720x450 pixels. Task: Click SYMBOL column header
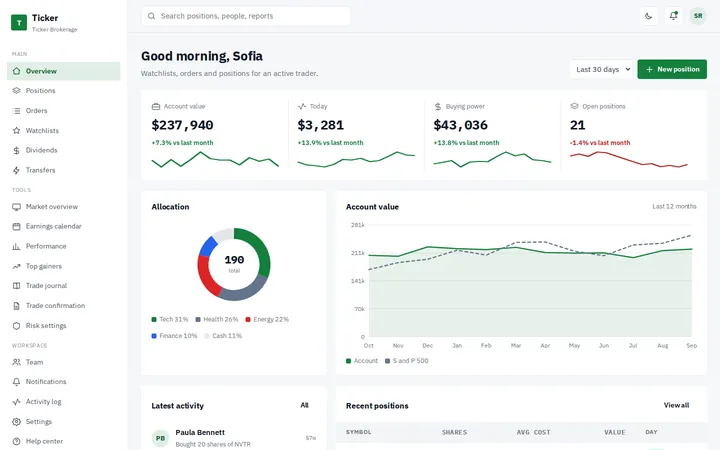coord(359,432)
